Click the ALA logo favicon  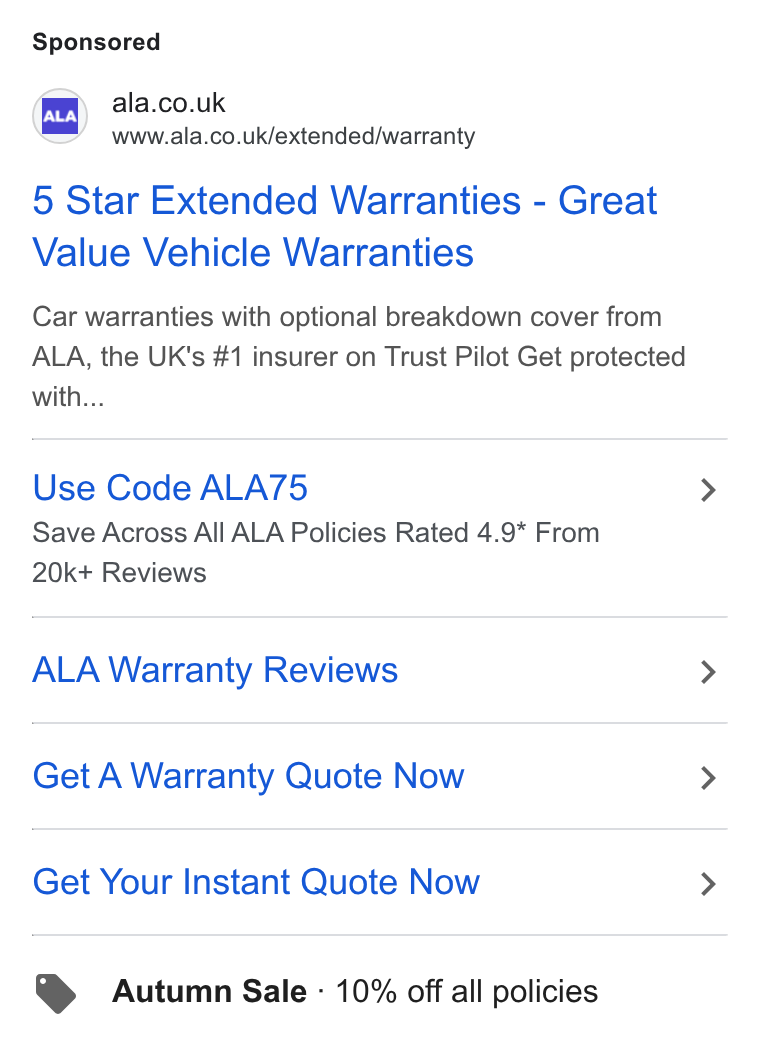(x=60, y=116)
